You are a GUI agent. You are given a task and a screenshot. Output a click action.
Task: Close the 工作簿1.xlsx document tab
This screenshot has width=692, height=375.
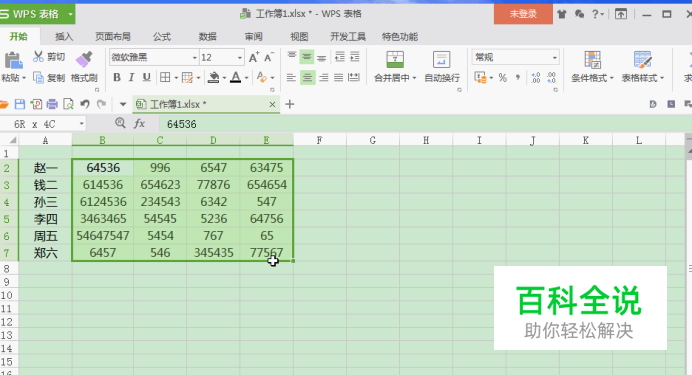pyautogui.click(x=272, y=105)
